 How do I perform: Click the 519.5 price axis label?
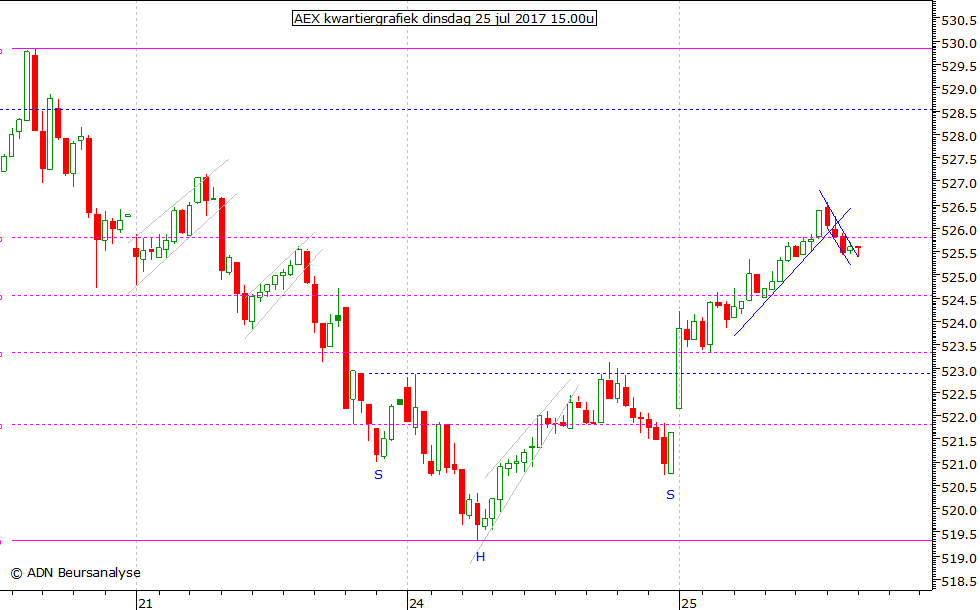pos(959,535)
